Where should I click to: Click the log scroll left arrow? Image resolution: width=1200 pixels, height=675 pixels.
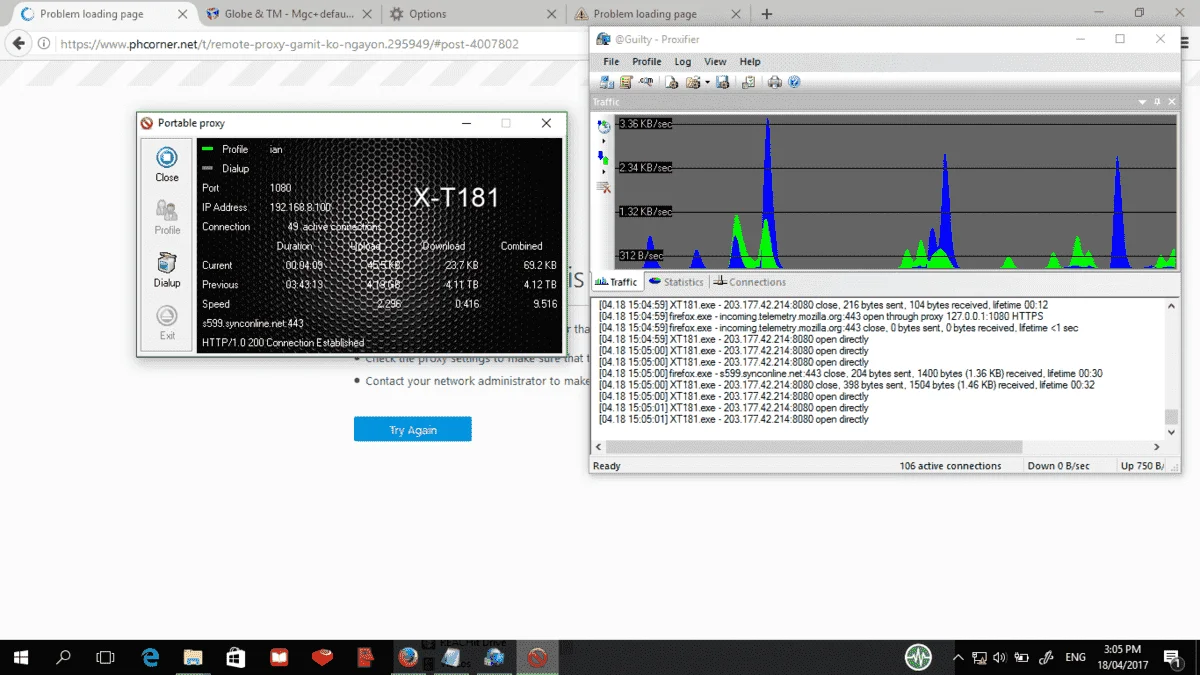pyautogui.click(x=599, y=447)
